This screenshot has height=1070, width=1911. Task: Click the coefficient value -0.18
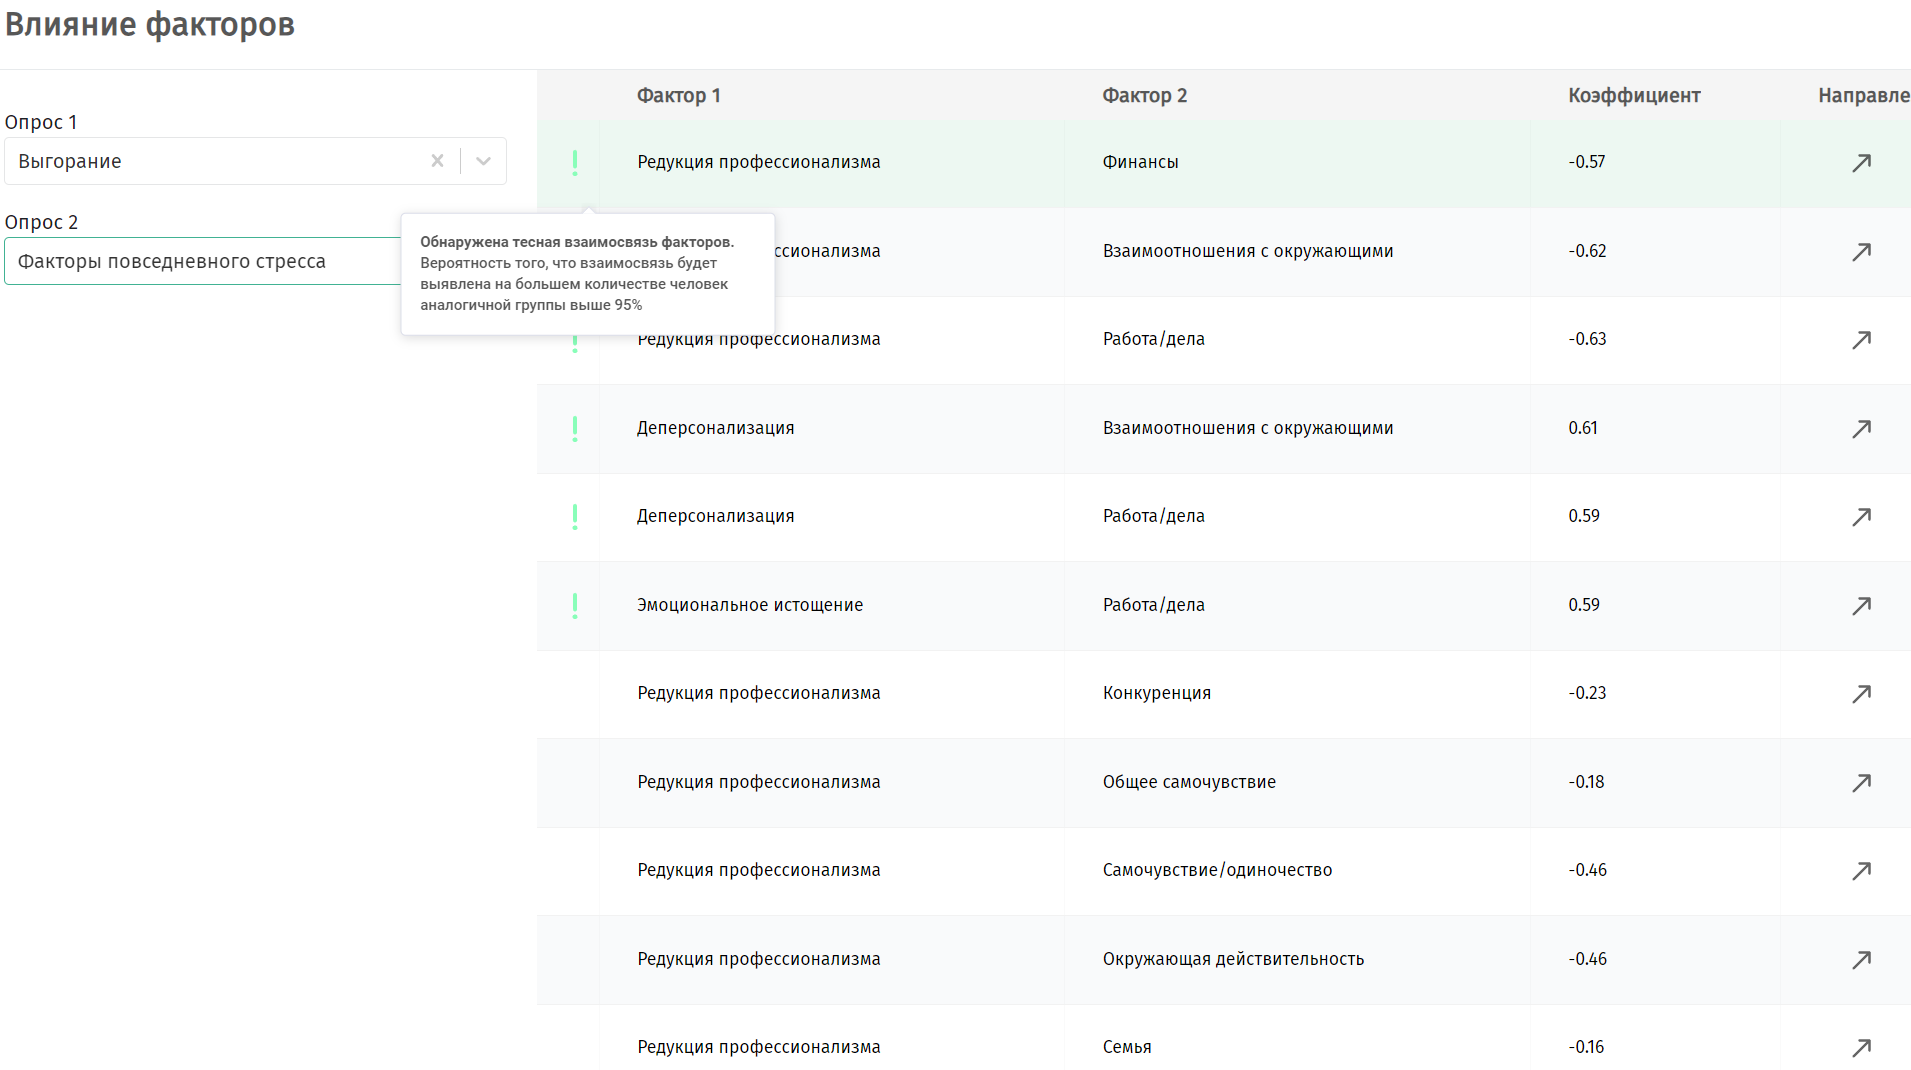tap(1586, 782)
